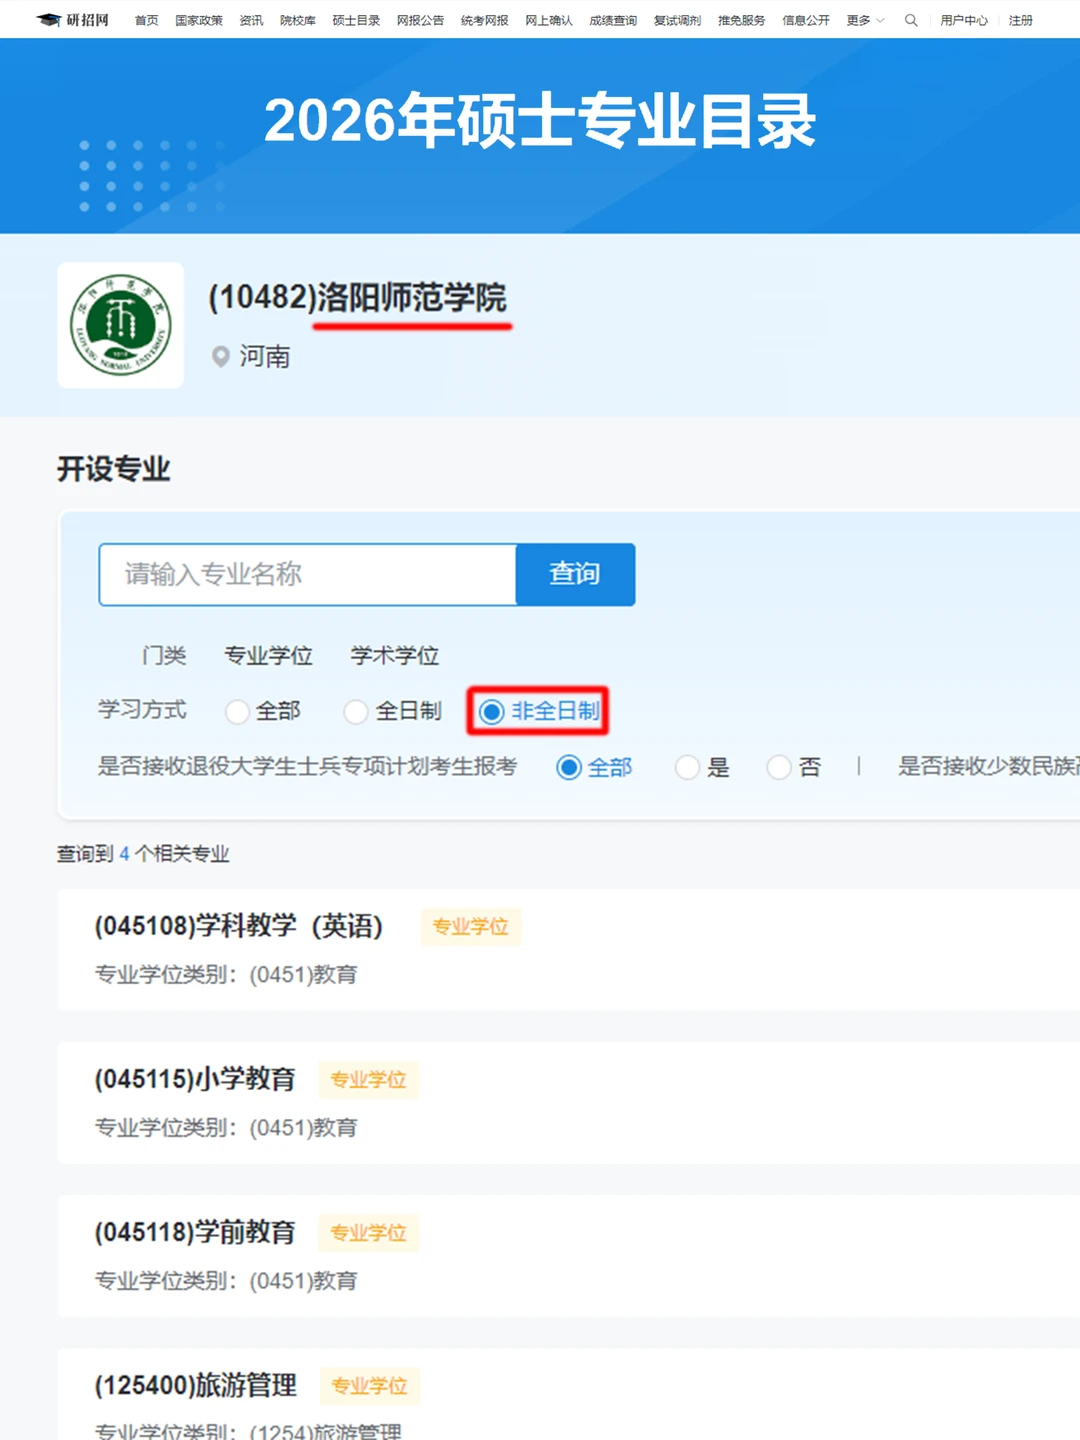
Task: Click the search magnifier icon in top bar
Action: 910,19
